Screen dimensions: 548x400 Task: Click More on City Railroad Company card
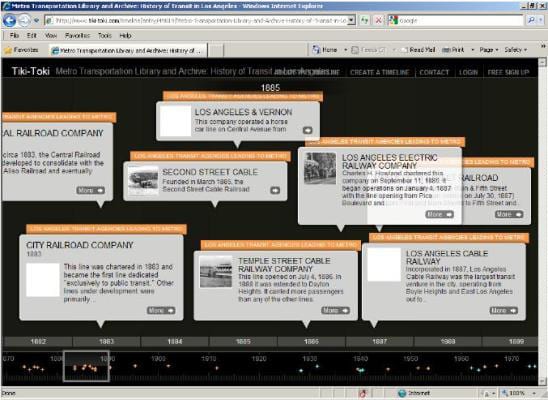click(x=161, y=311)
